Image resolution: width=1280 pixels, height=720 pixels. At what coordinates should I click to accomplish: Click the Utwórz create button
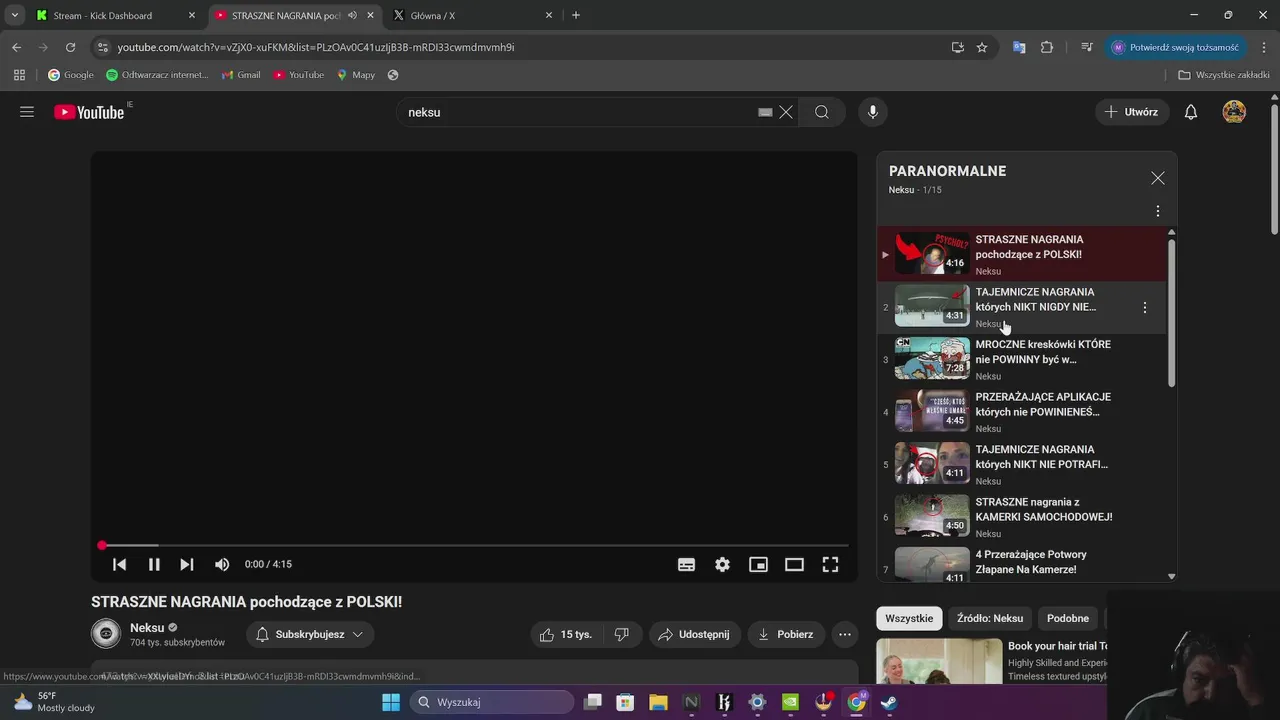(x=1131, y=112)
